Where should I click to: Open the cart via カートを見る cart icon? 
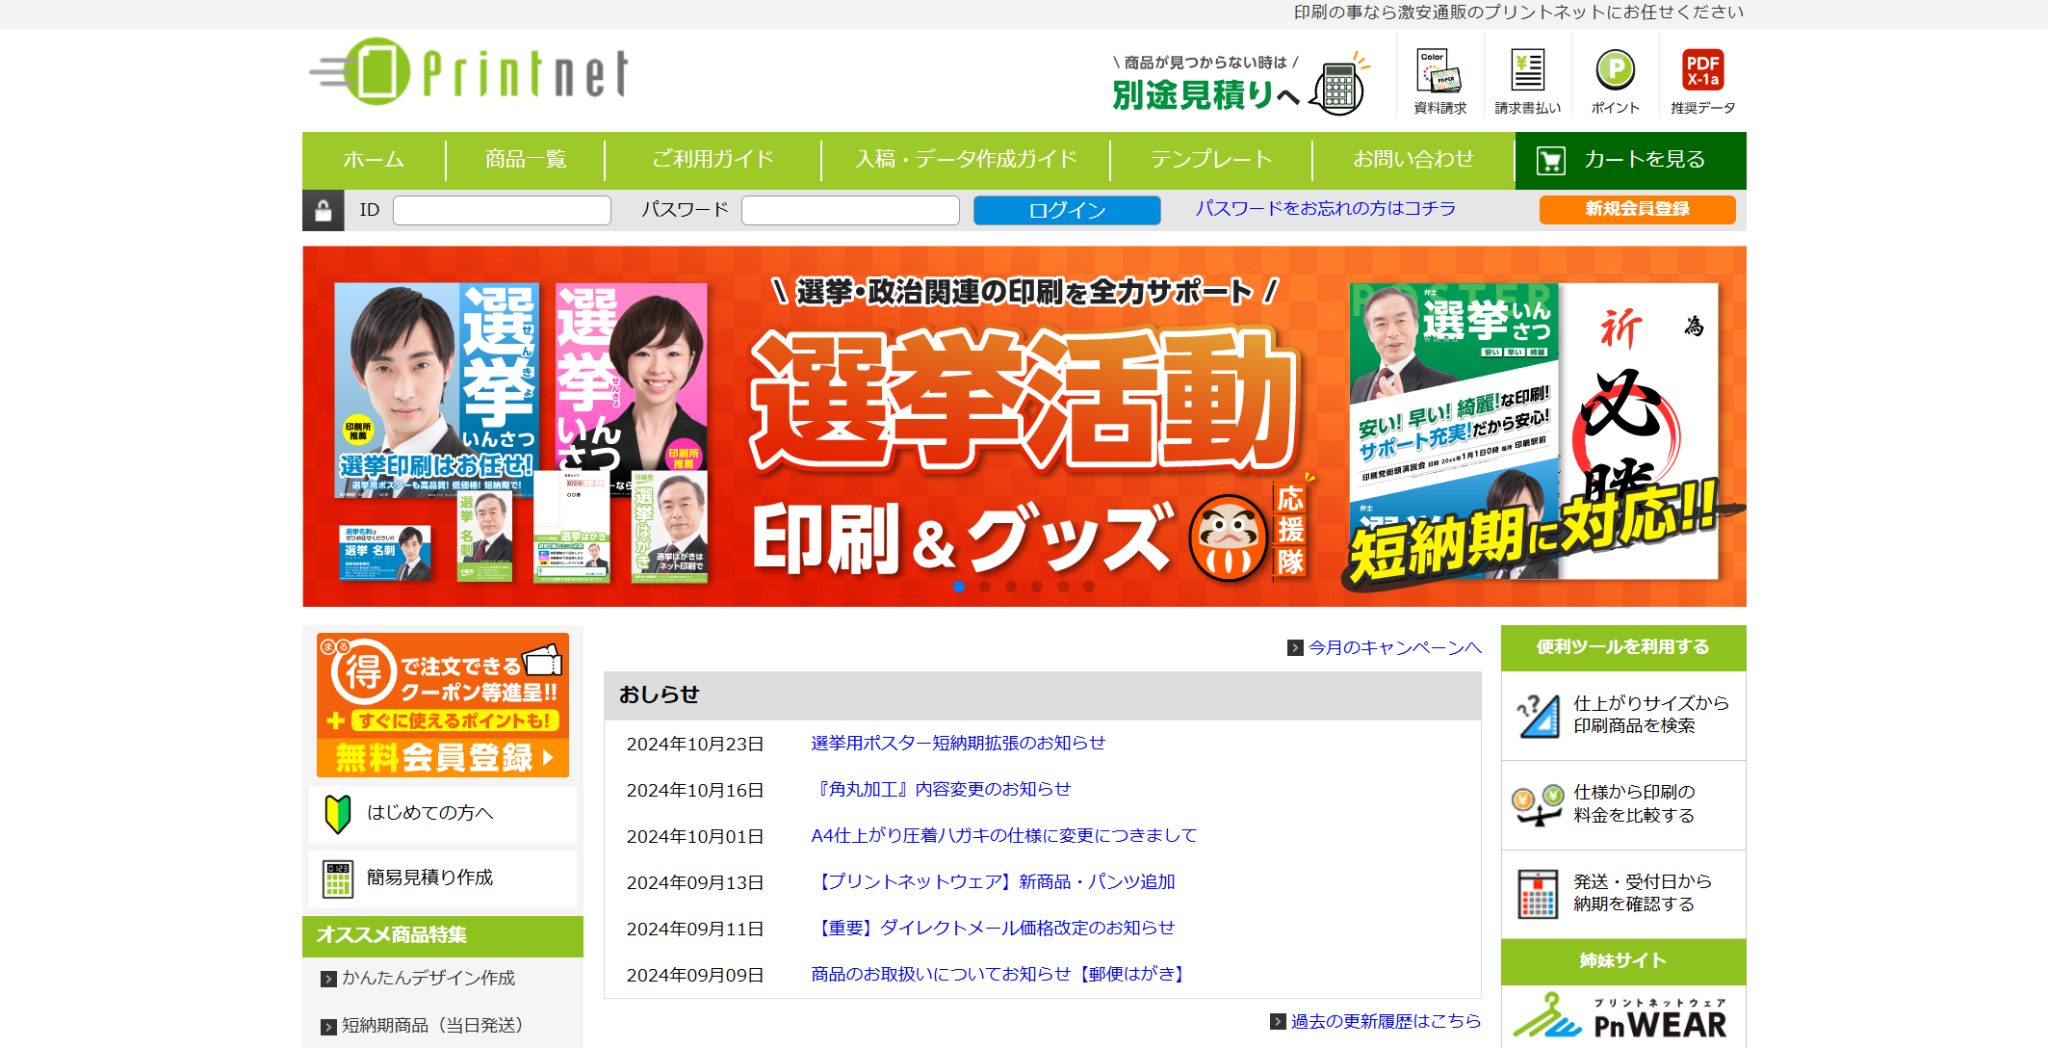click(x=1549, y=159)
